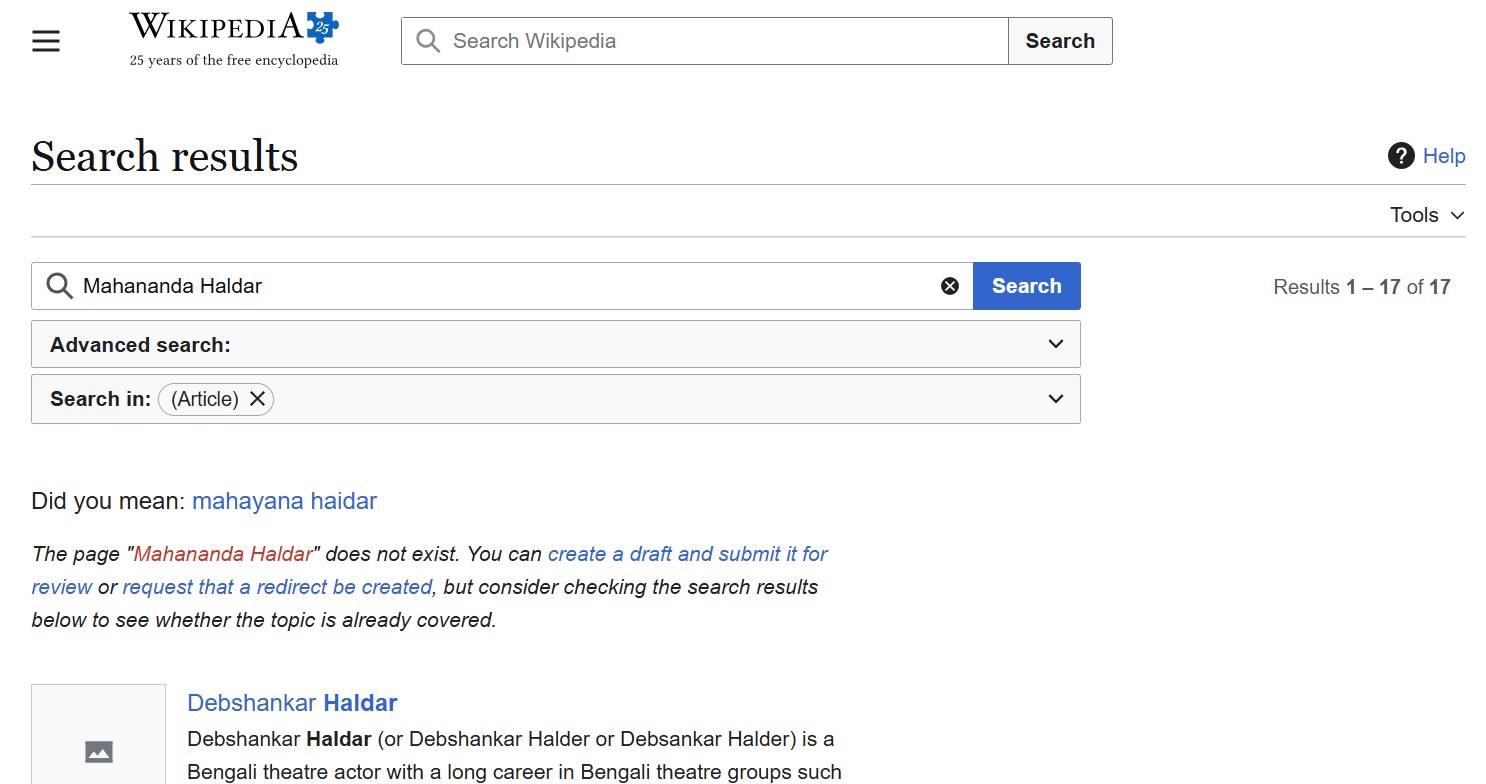Clear the Mahananda Haldar search text
The width and height of the screenshot is (1486, 784).
pyautogui.click(x=950, y=286)
